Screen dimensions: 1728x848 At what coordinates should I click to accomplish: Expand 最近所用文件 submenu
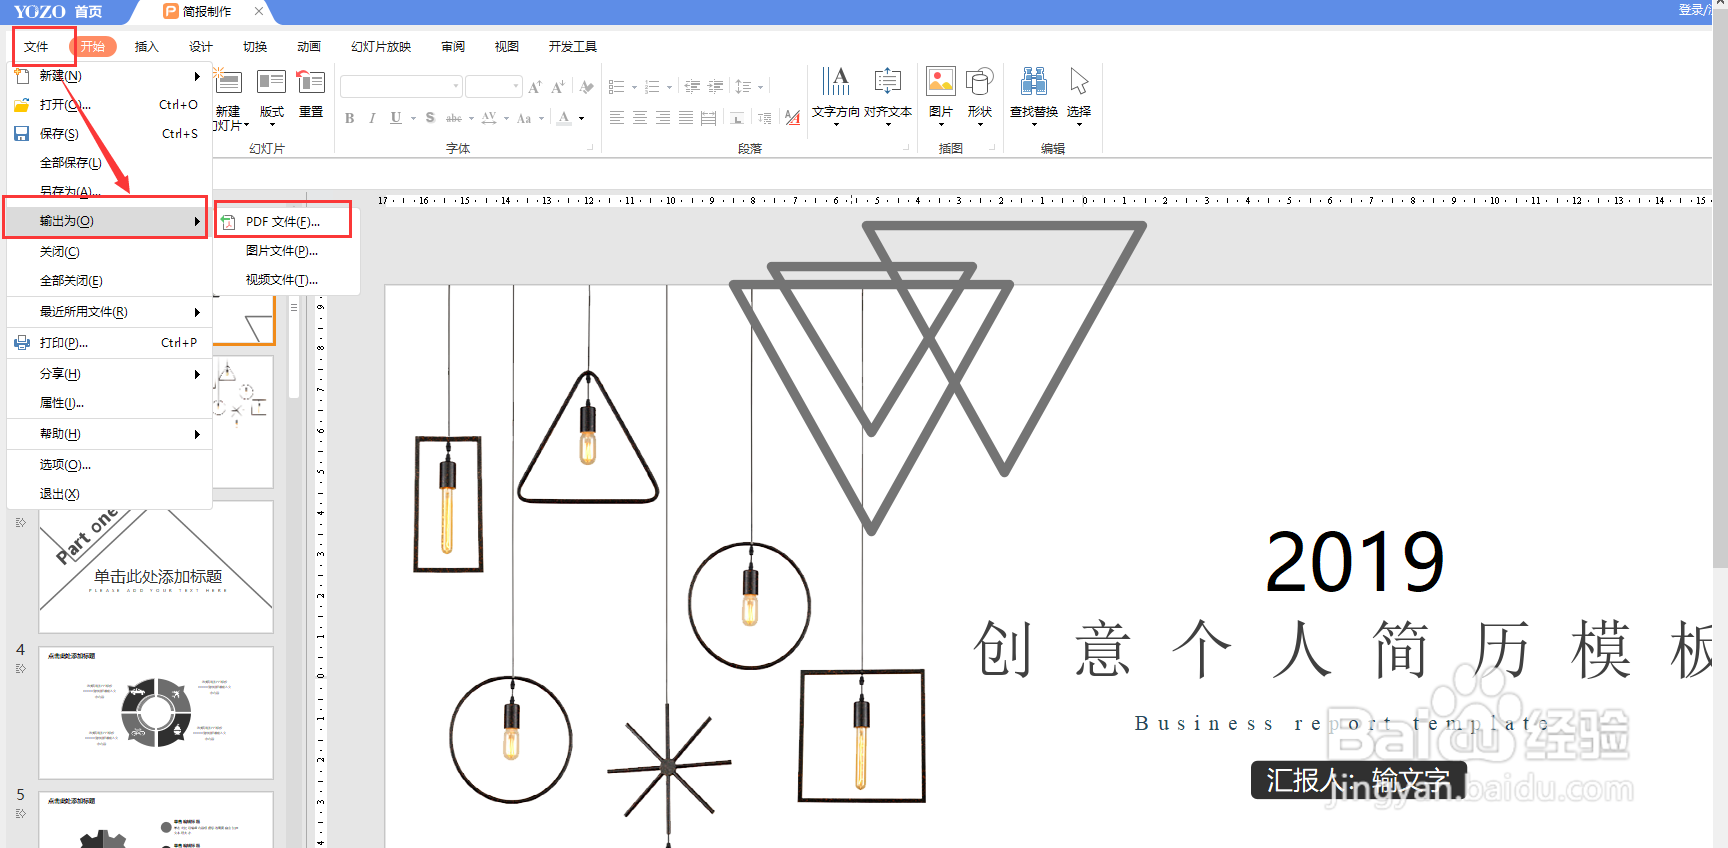[108, 312]
